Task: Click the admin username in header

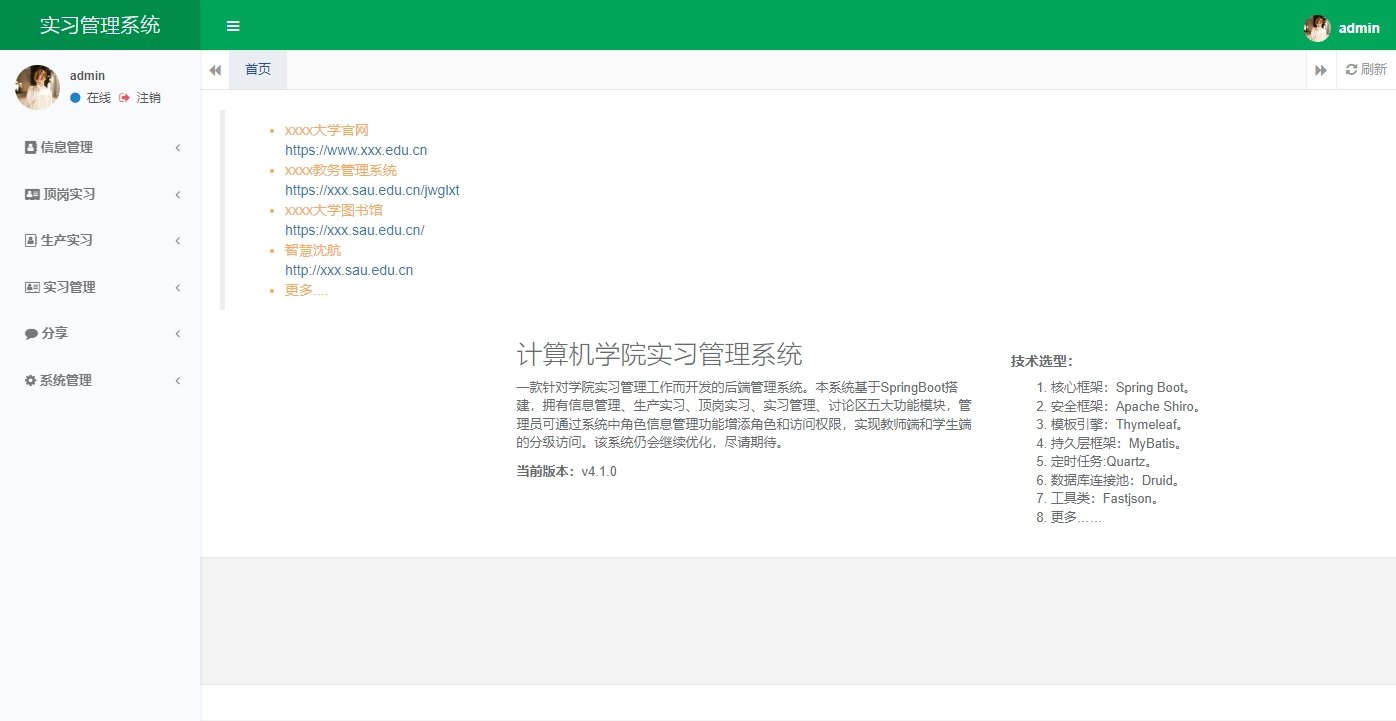Action: [x=1359, y=28]
